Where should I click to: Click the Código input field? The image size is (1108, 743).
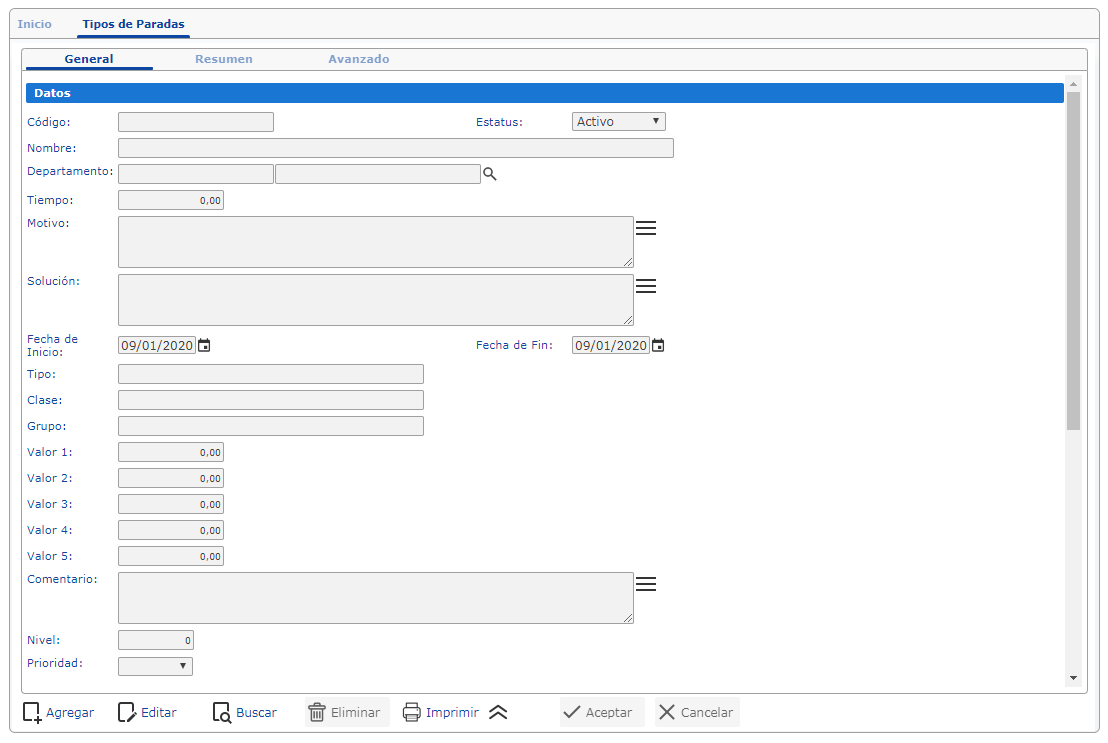click(x=195, y=122)
